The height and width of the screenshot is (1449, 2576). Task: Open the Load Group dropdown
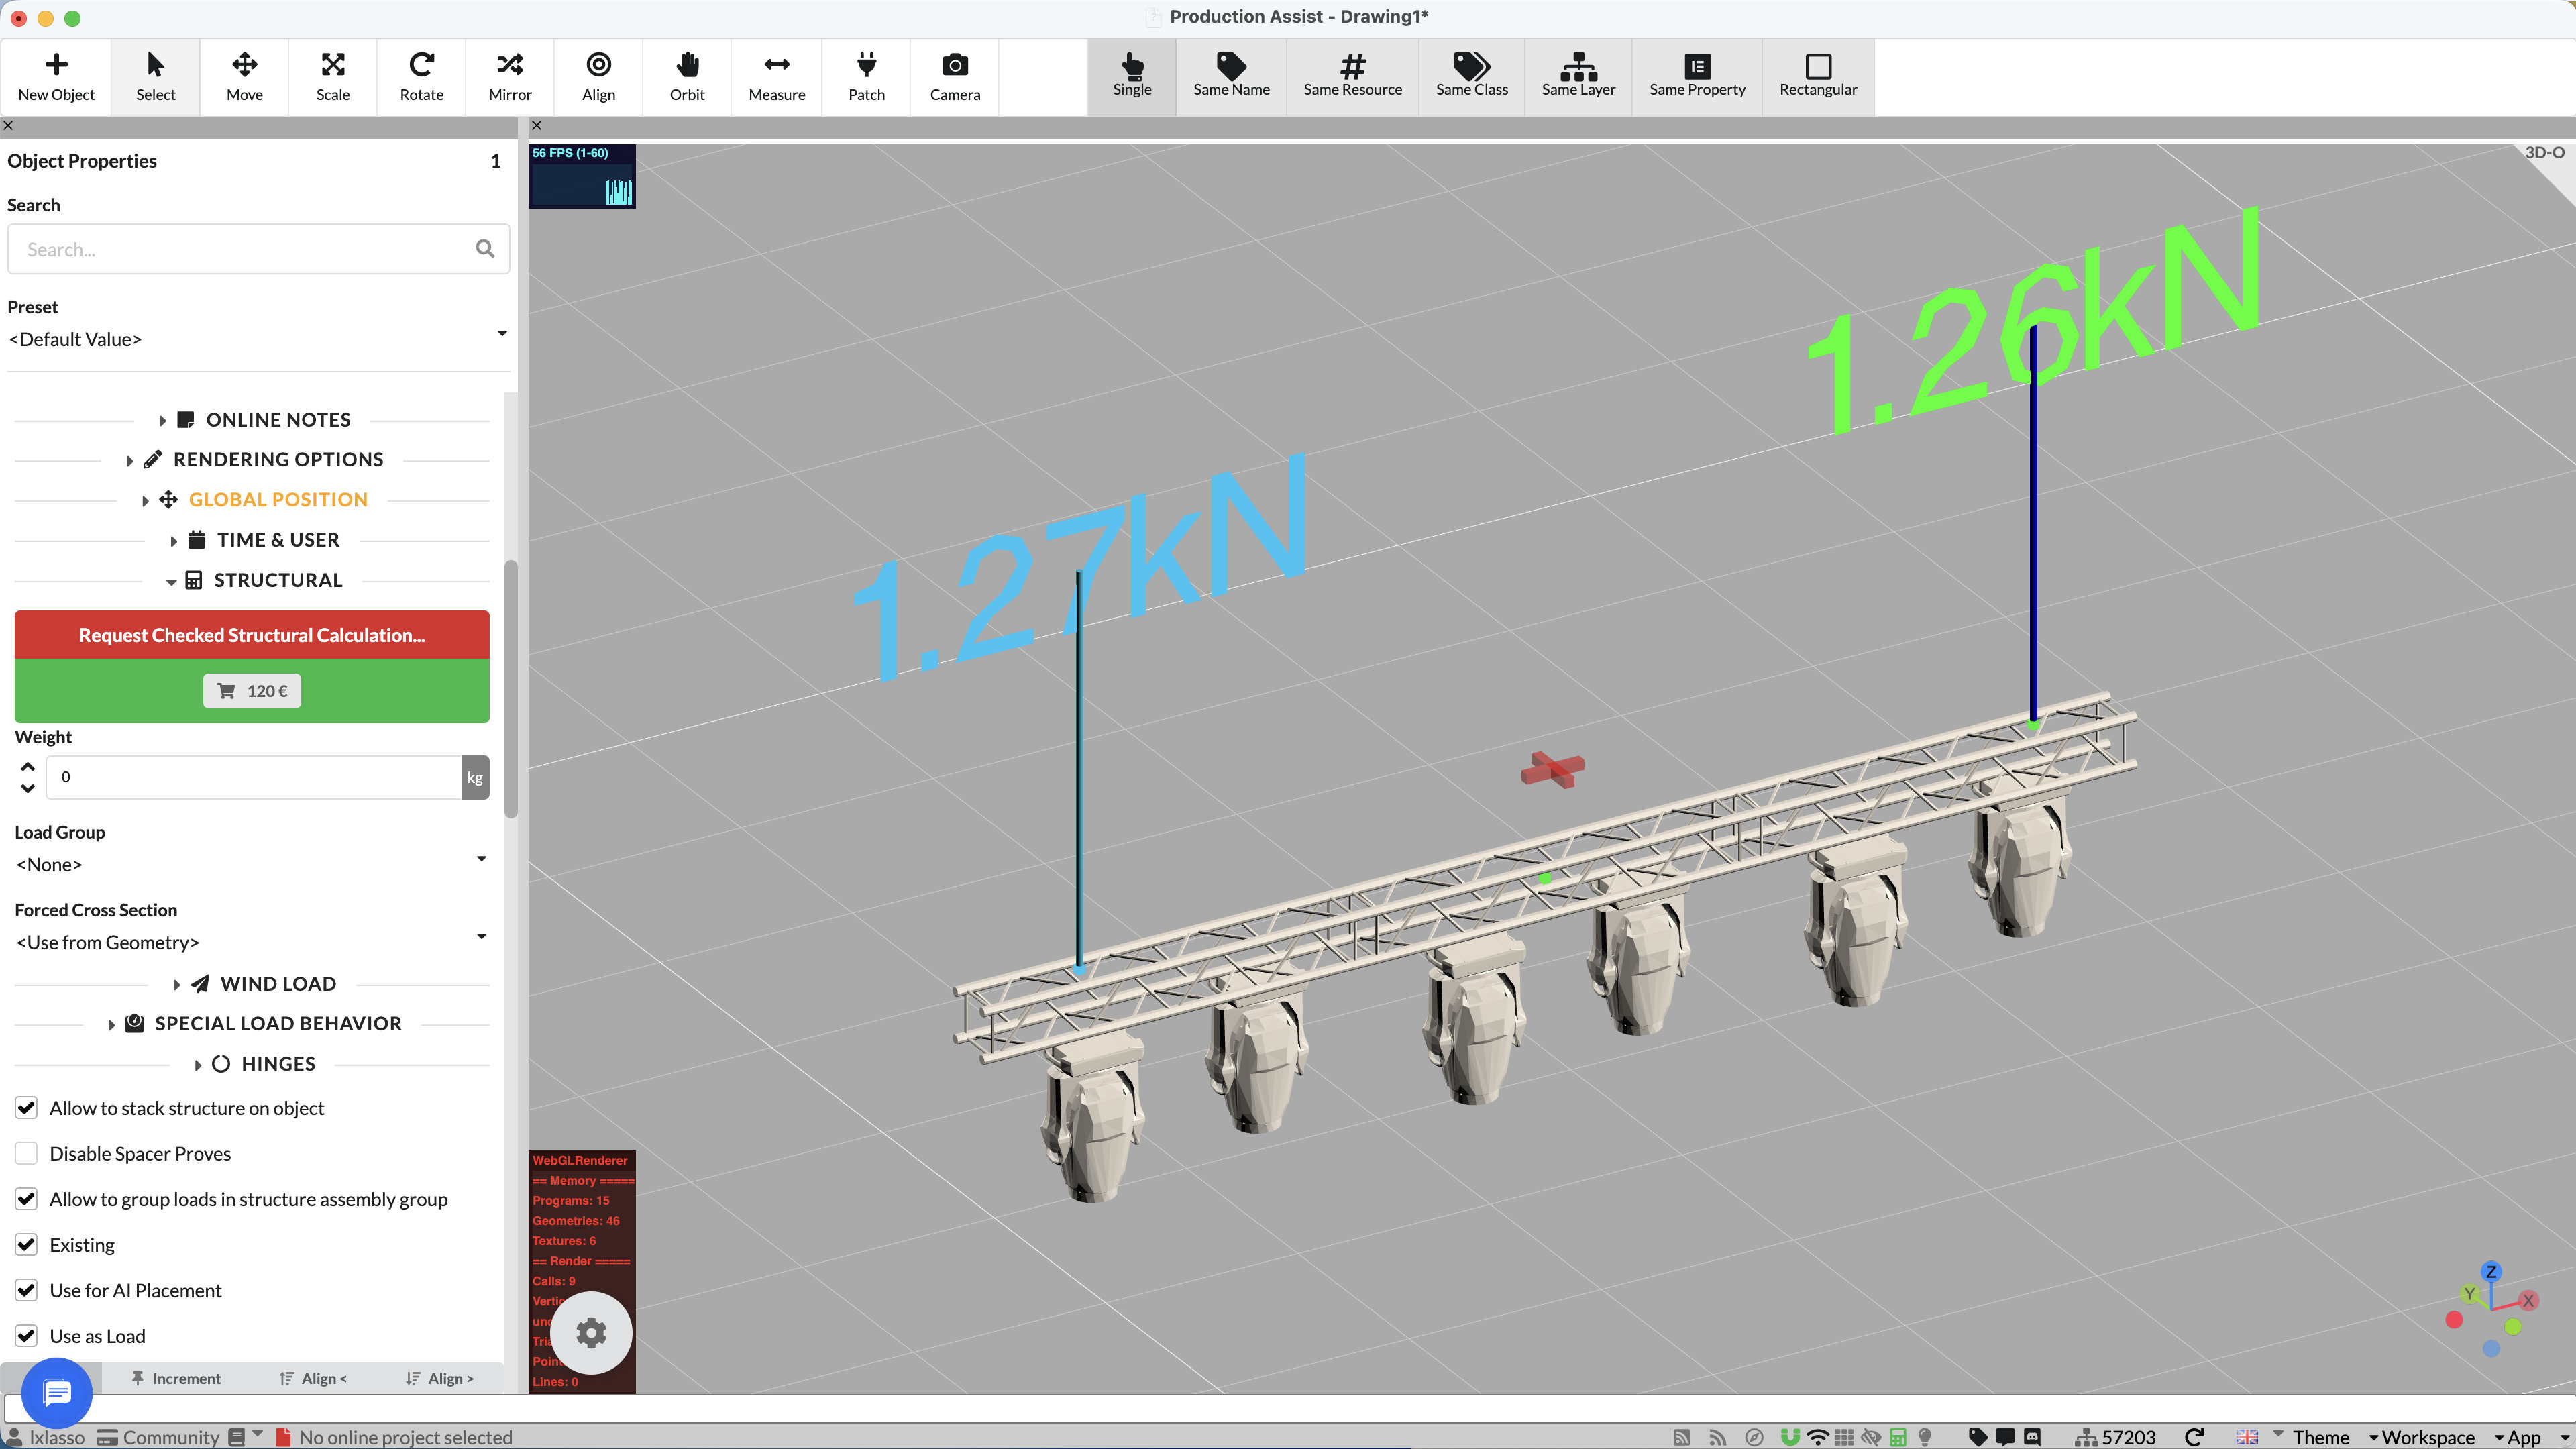251,864
